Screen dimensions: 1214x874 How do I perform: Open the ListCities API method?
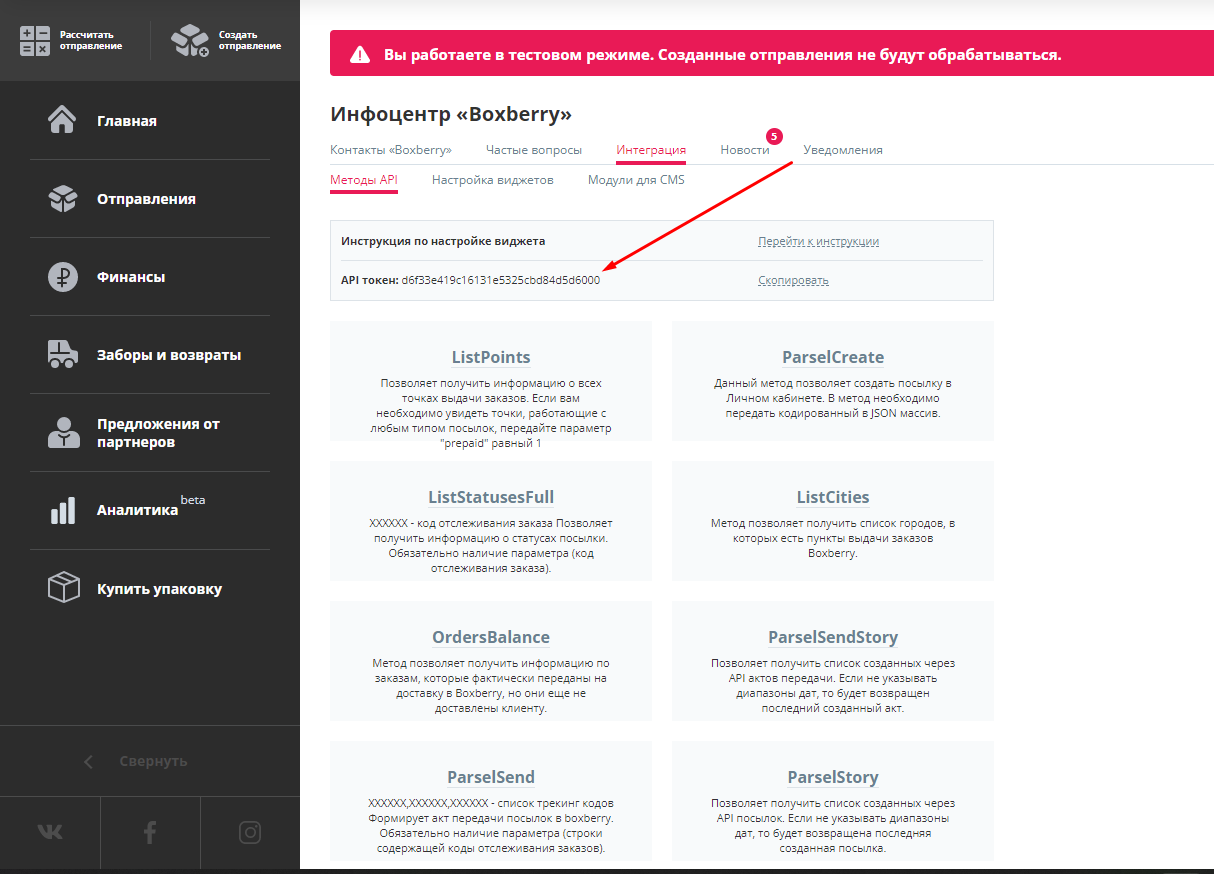pyautogui.click(x=833, y=497)
